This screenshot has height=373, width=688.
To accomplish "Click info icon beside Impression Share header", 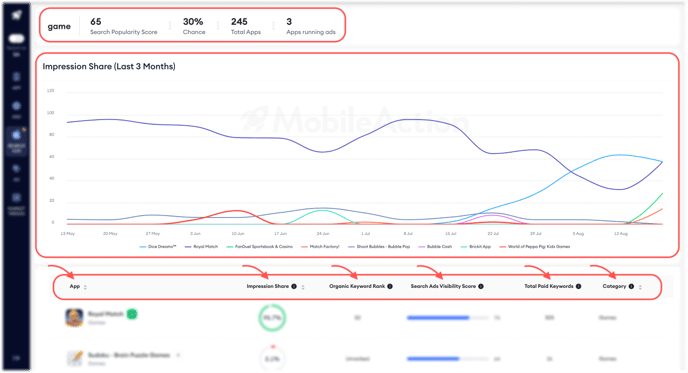I will click(294, 287).
